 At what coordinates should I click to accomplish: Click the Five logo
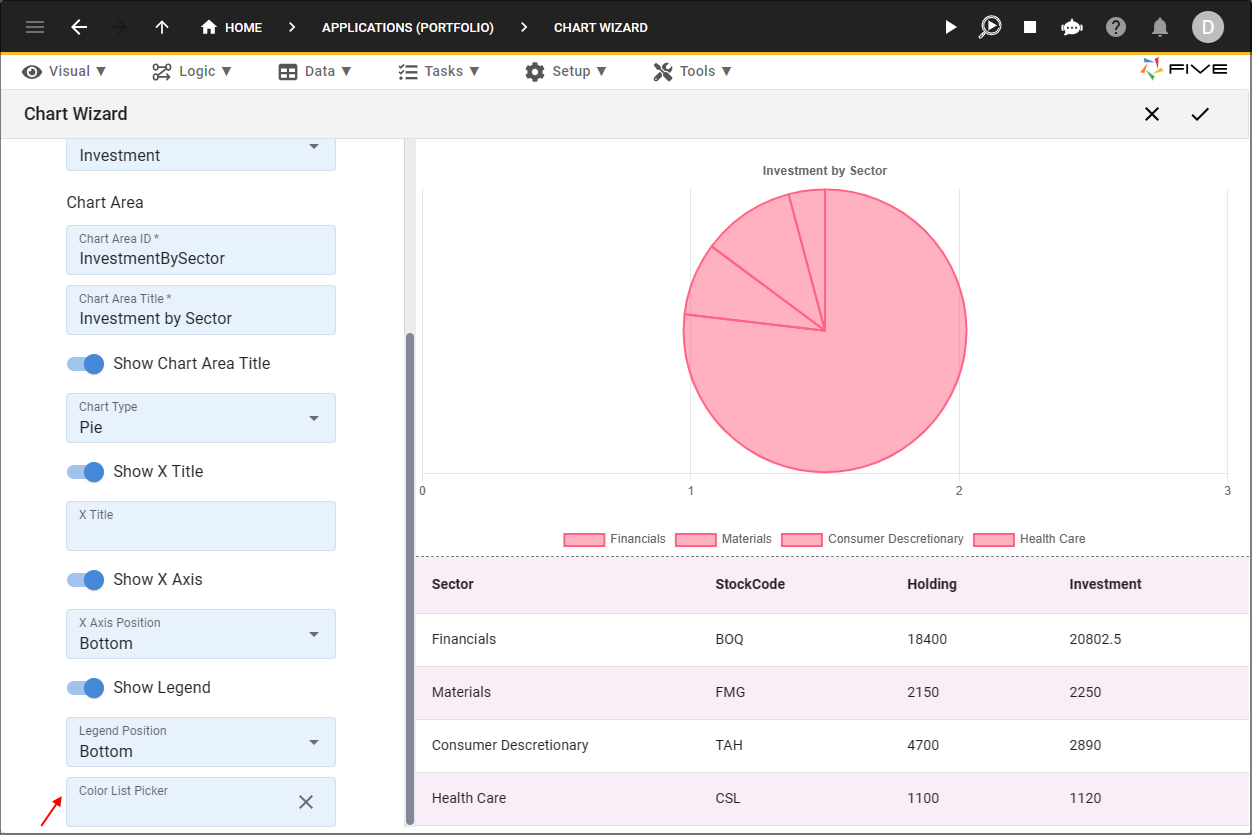pyautogui.click(x=1183, y=70)
